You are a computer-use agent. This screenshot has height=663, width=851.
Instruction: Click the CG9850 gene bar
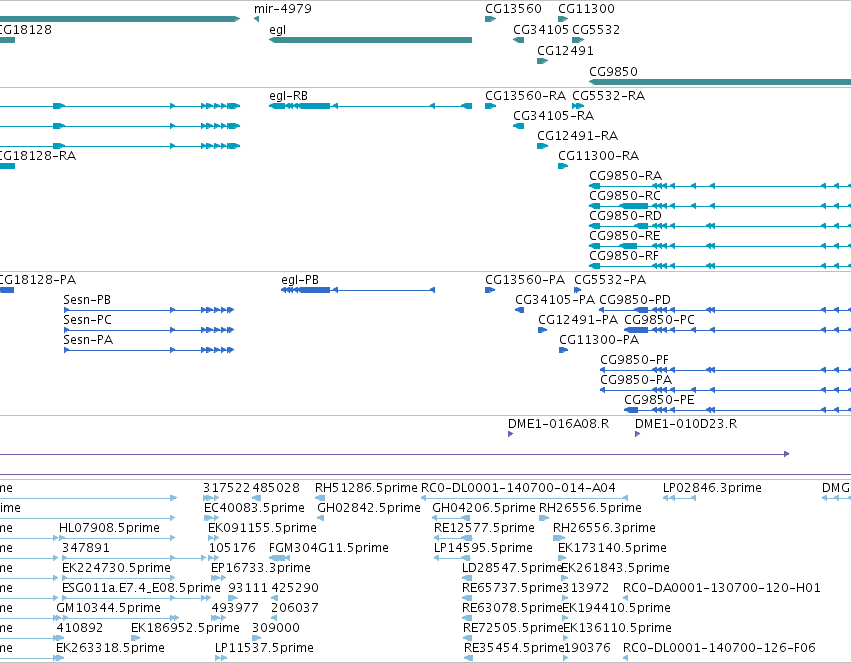(x=720, y=82)
